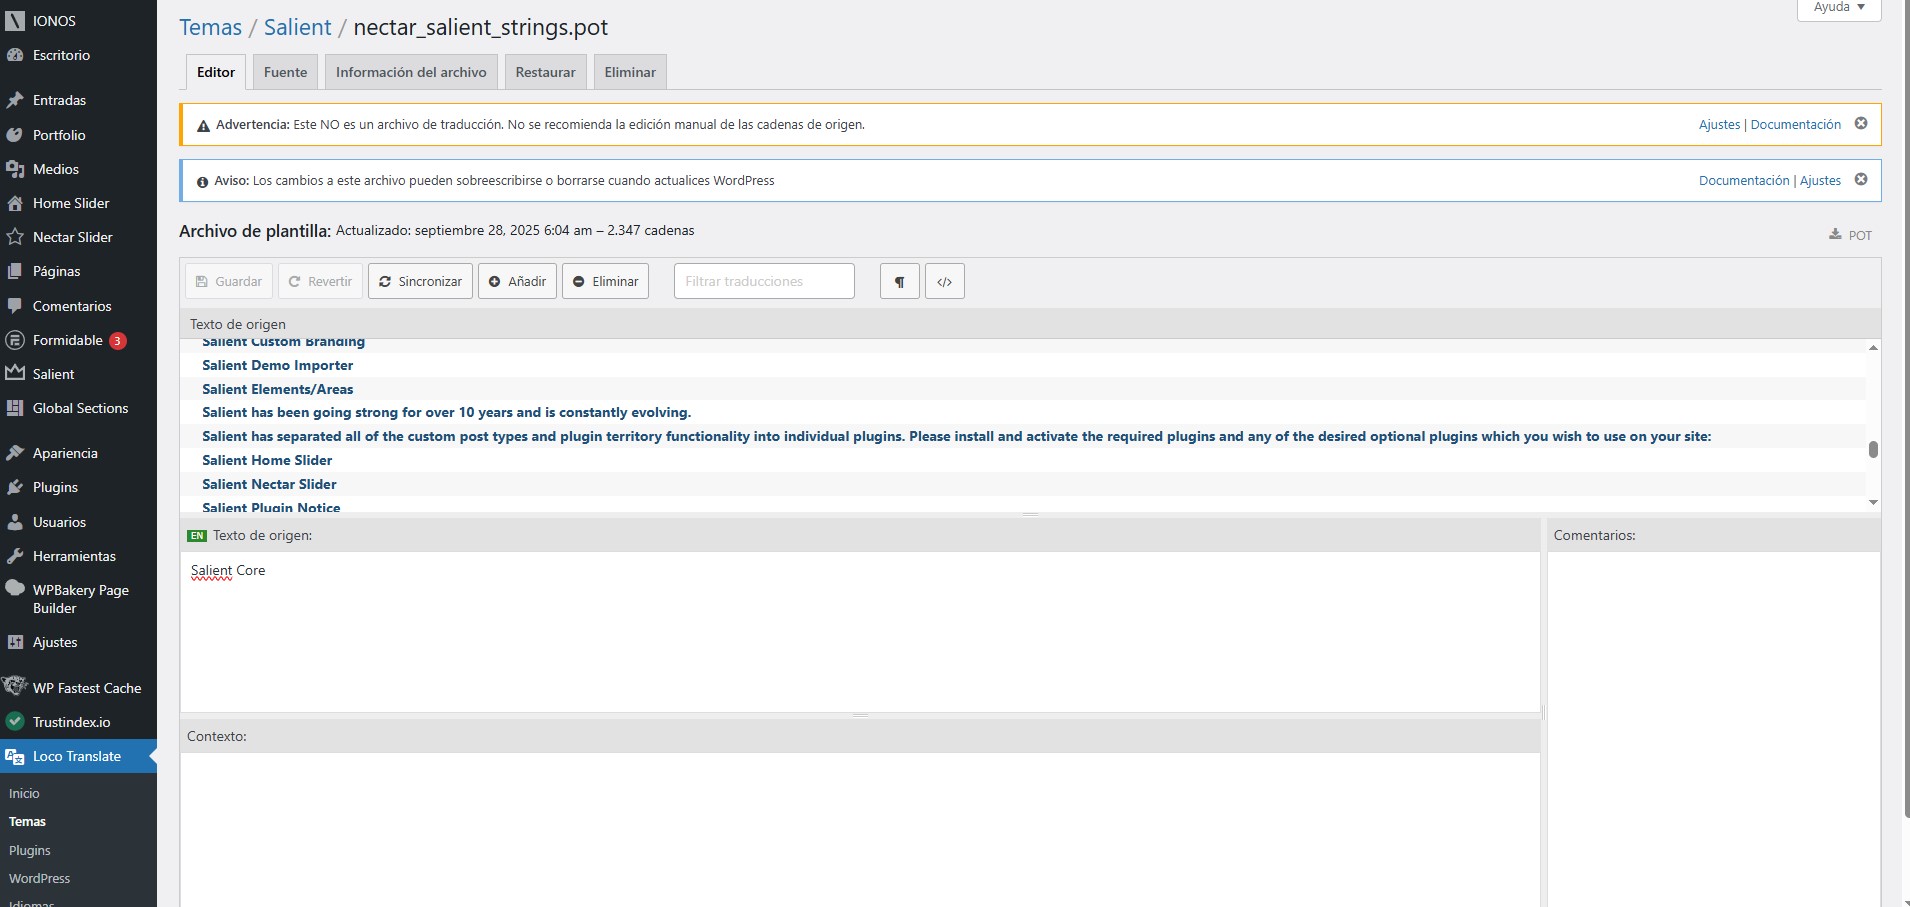Open the WP Fastest Cache menu
The image size is (1910, 907).
tap(86, 688)
